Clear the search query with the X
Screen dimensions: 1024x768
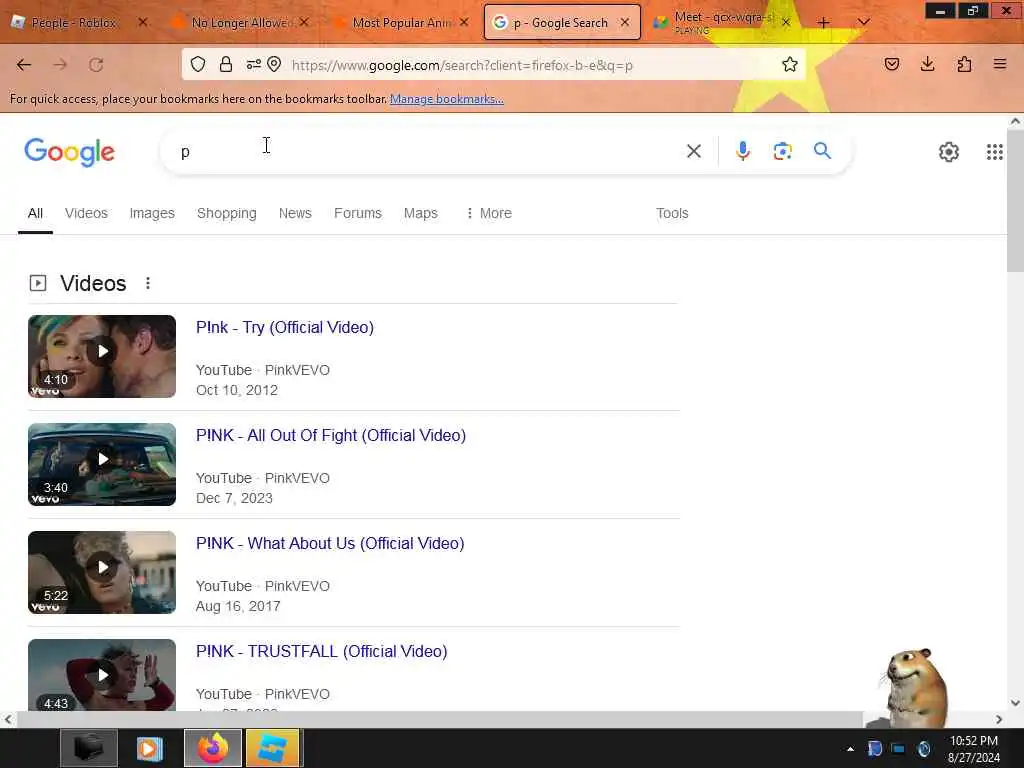(694, 152)
